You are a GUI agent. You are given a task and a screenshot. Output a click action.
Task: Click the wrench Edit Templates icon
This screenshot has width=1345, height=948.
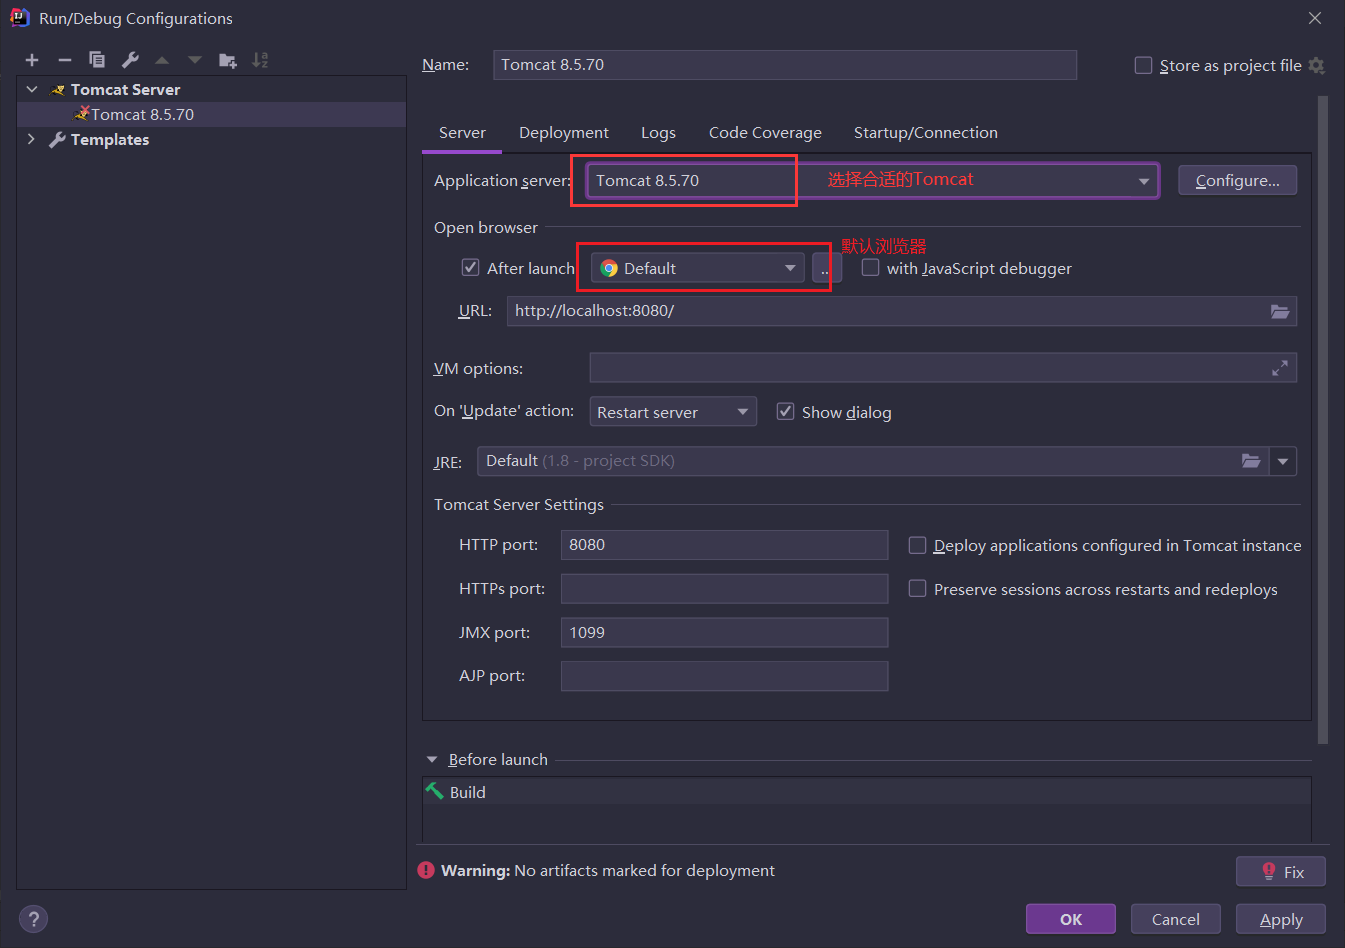[130, 60]
